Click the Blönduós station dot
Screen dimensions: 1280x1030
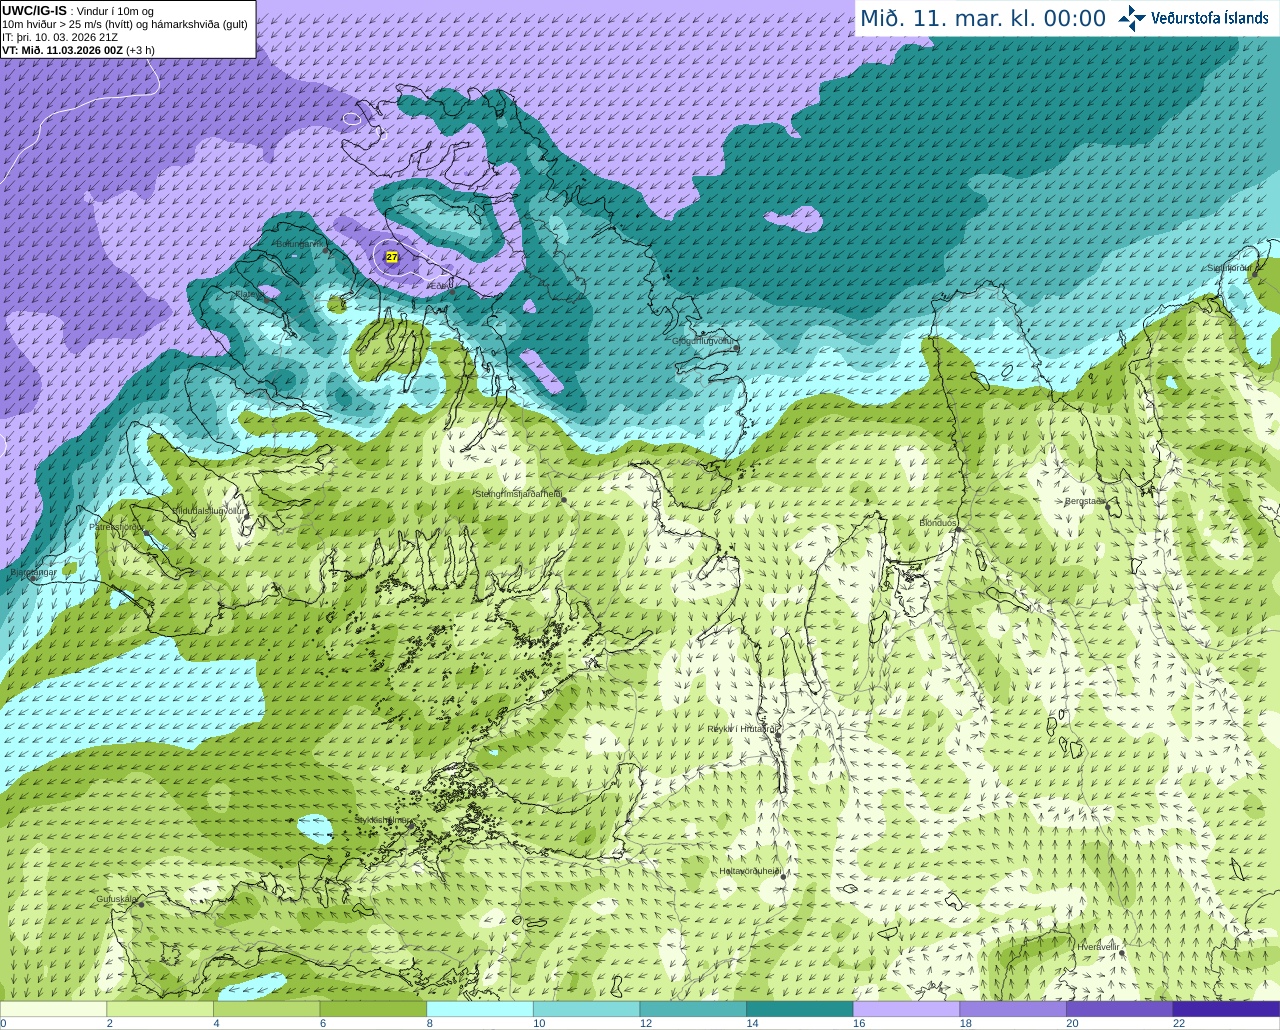(x=958, y=530)
